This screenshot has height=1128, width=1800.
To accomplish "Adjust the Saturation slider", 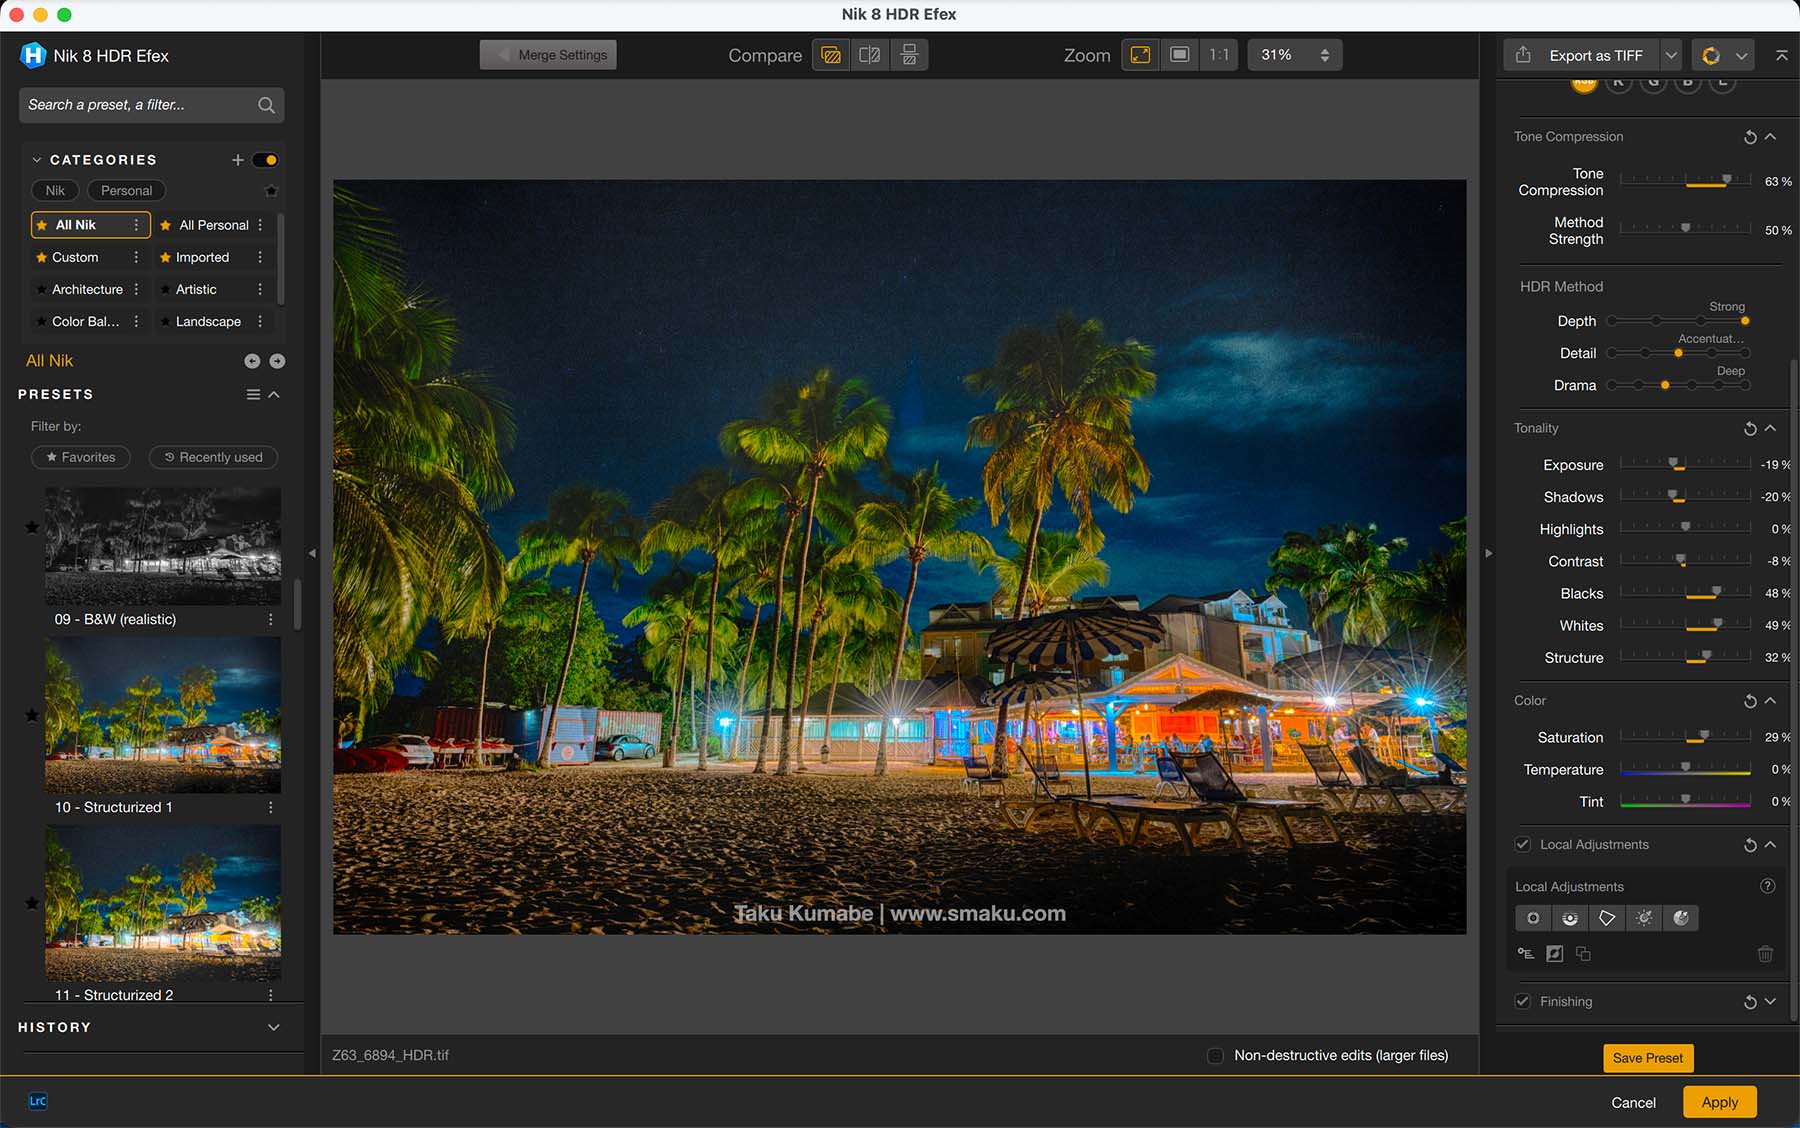I will point(1704,737).
